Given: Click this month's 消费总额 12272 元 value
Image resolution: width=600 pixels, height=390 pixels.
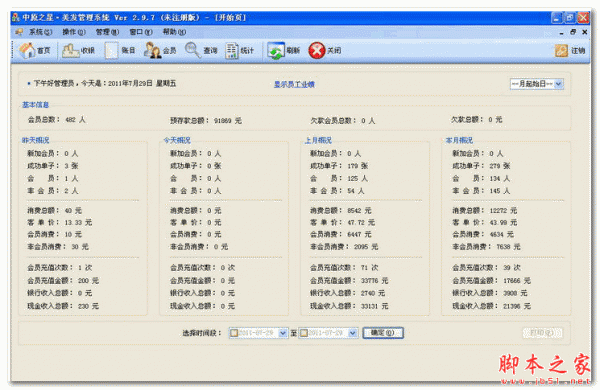Looking at the screenshot, I should [484, 211].
